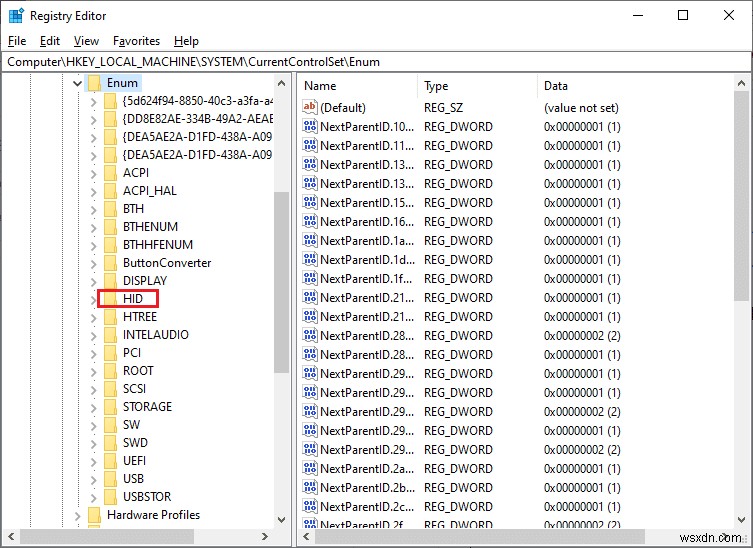Select the HID folder icon

pos(110,299)
